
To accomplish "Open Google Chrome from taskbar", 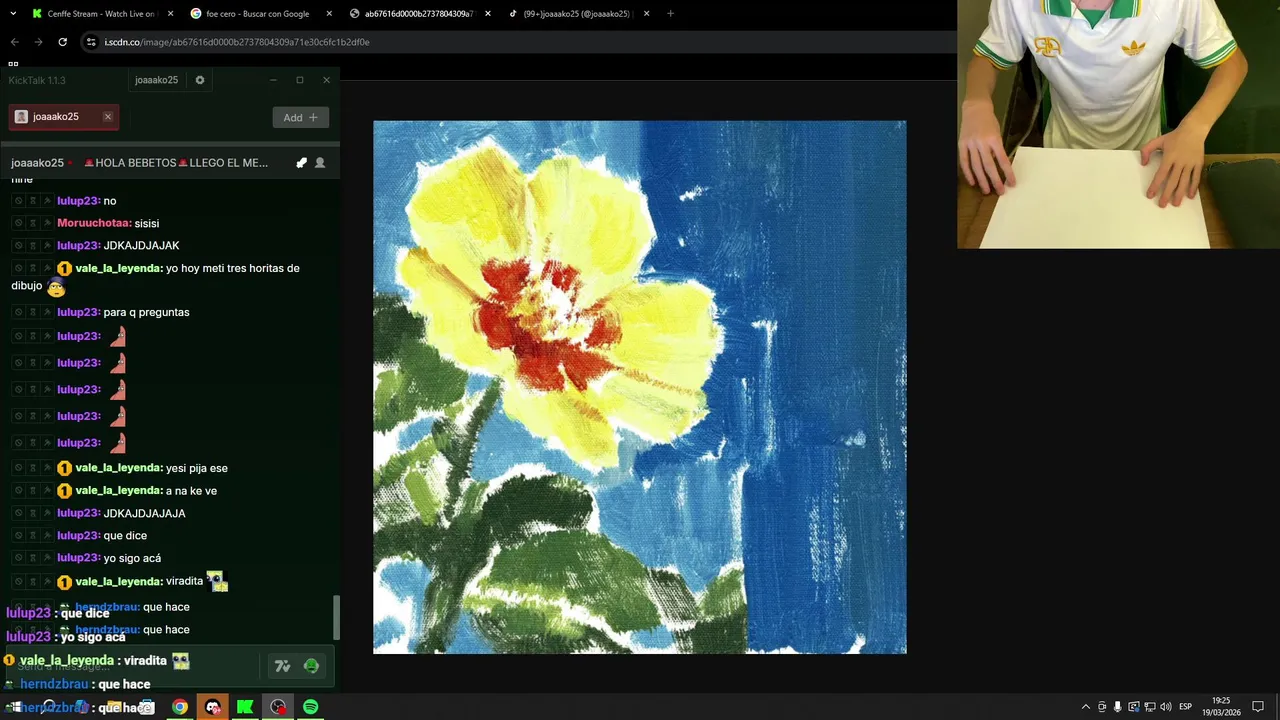I will click(x=179, y=707).
